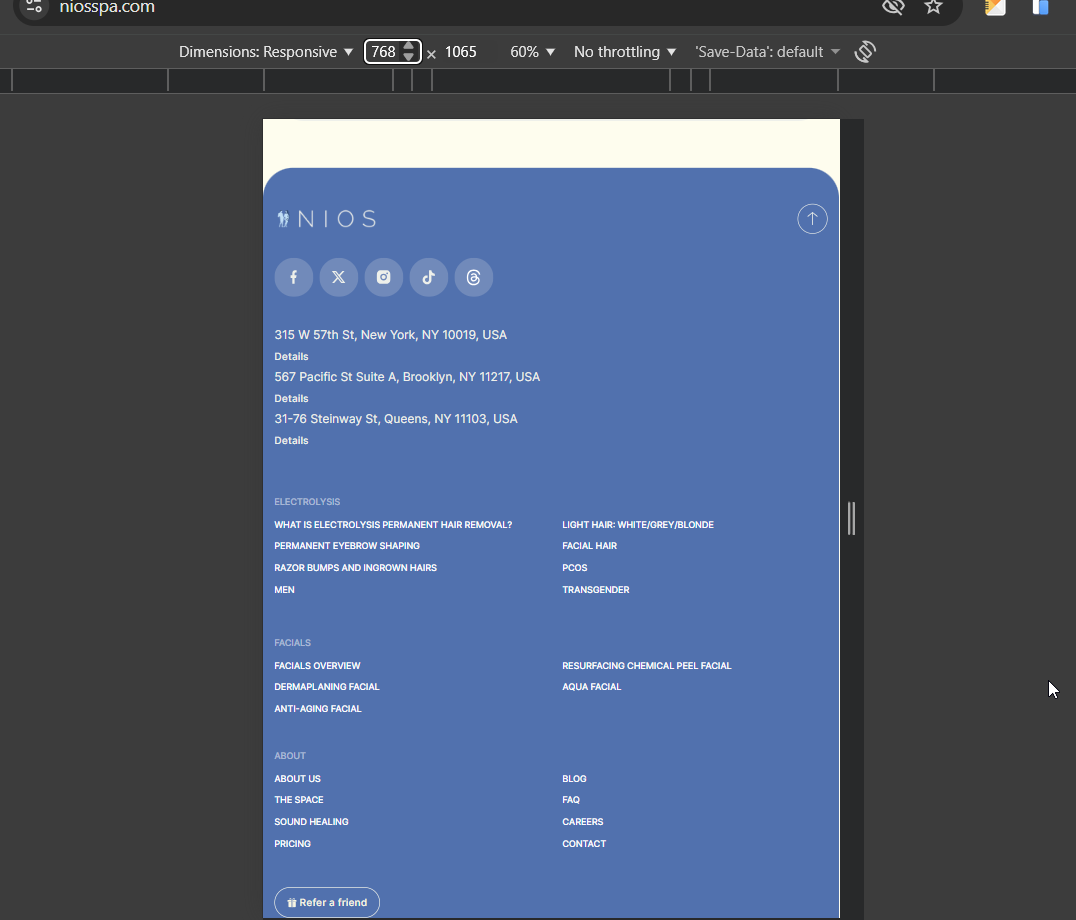Bookmark page with the star icon

pos(933,7)
